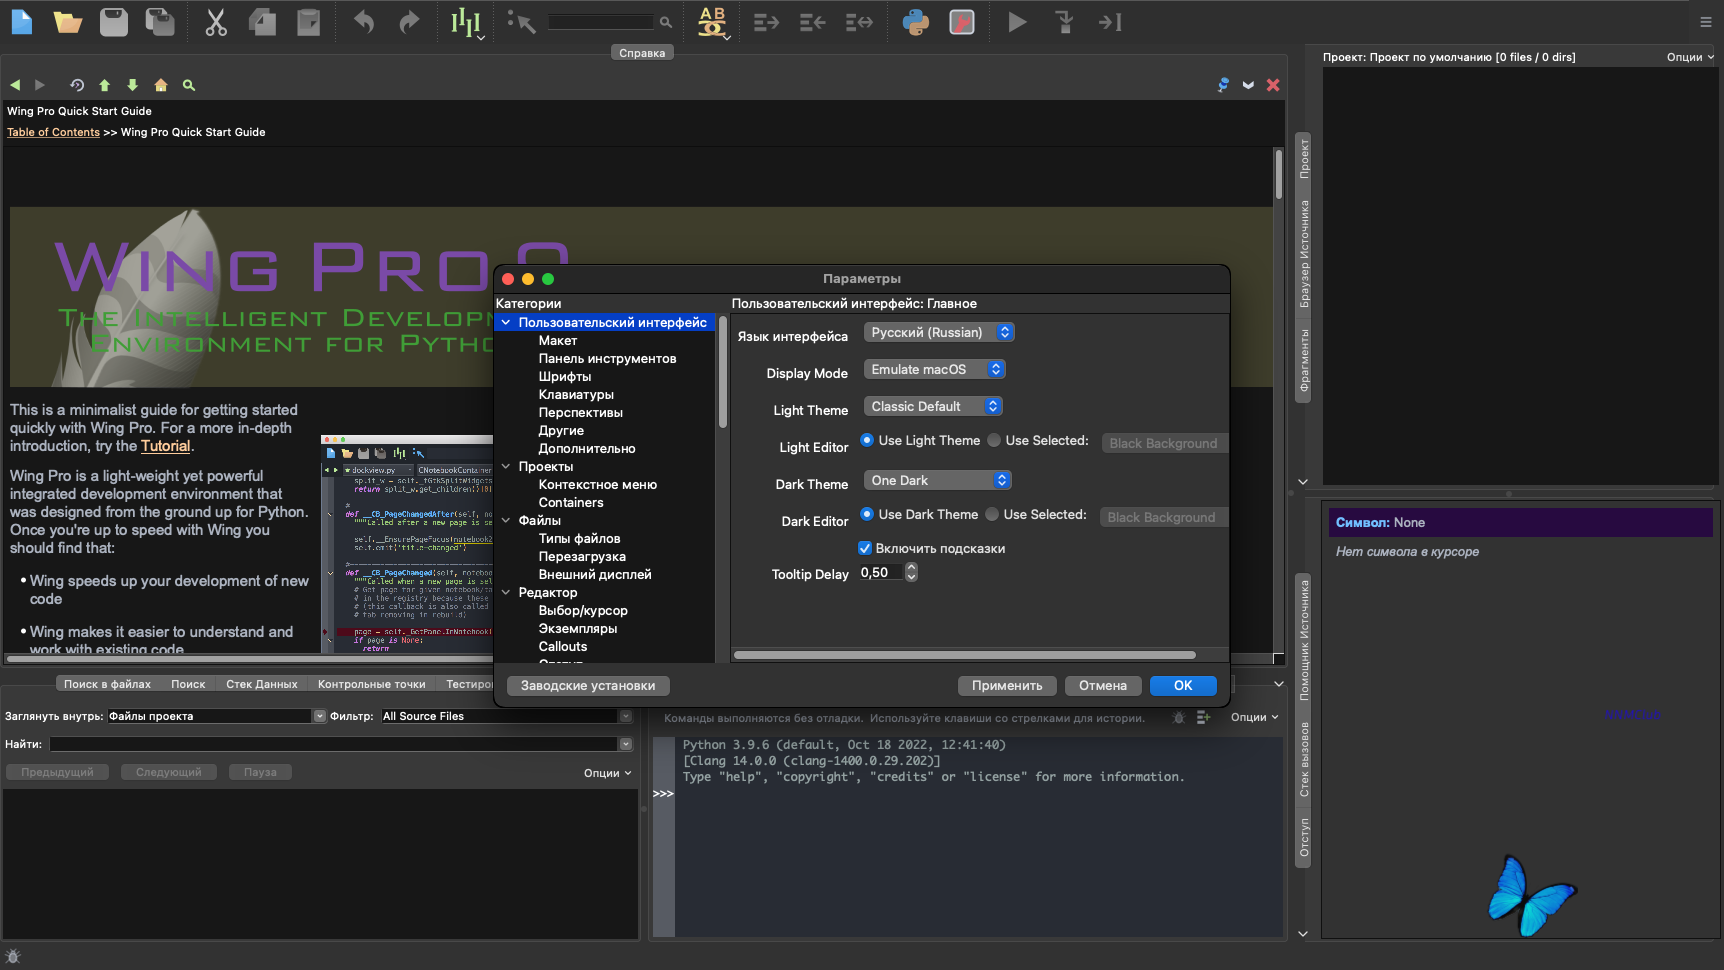Screen dimensions: 1724x970
Task: Click the horizontal scrollbar in Параметры panel
Action: pyautogui.click(x=965, y=655)
